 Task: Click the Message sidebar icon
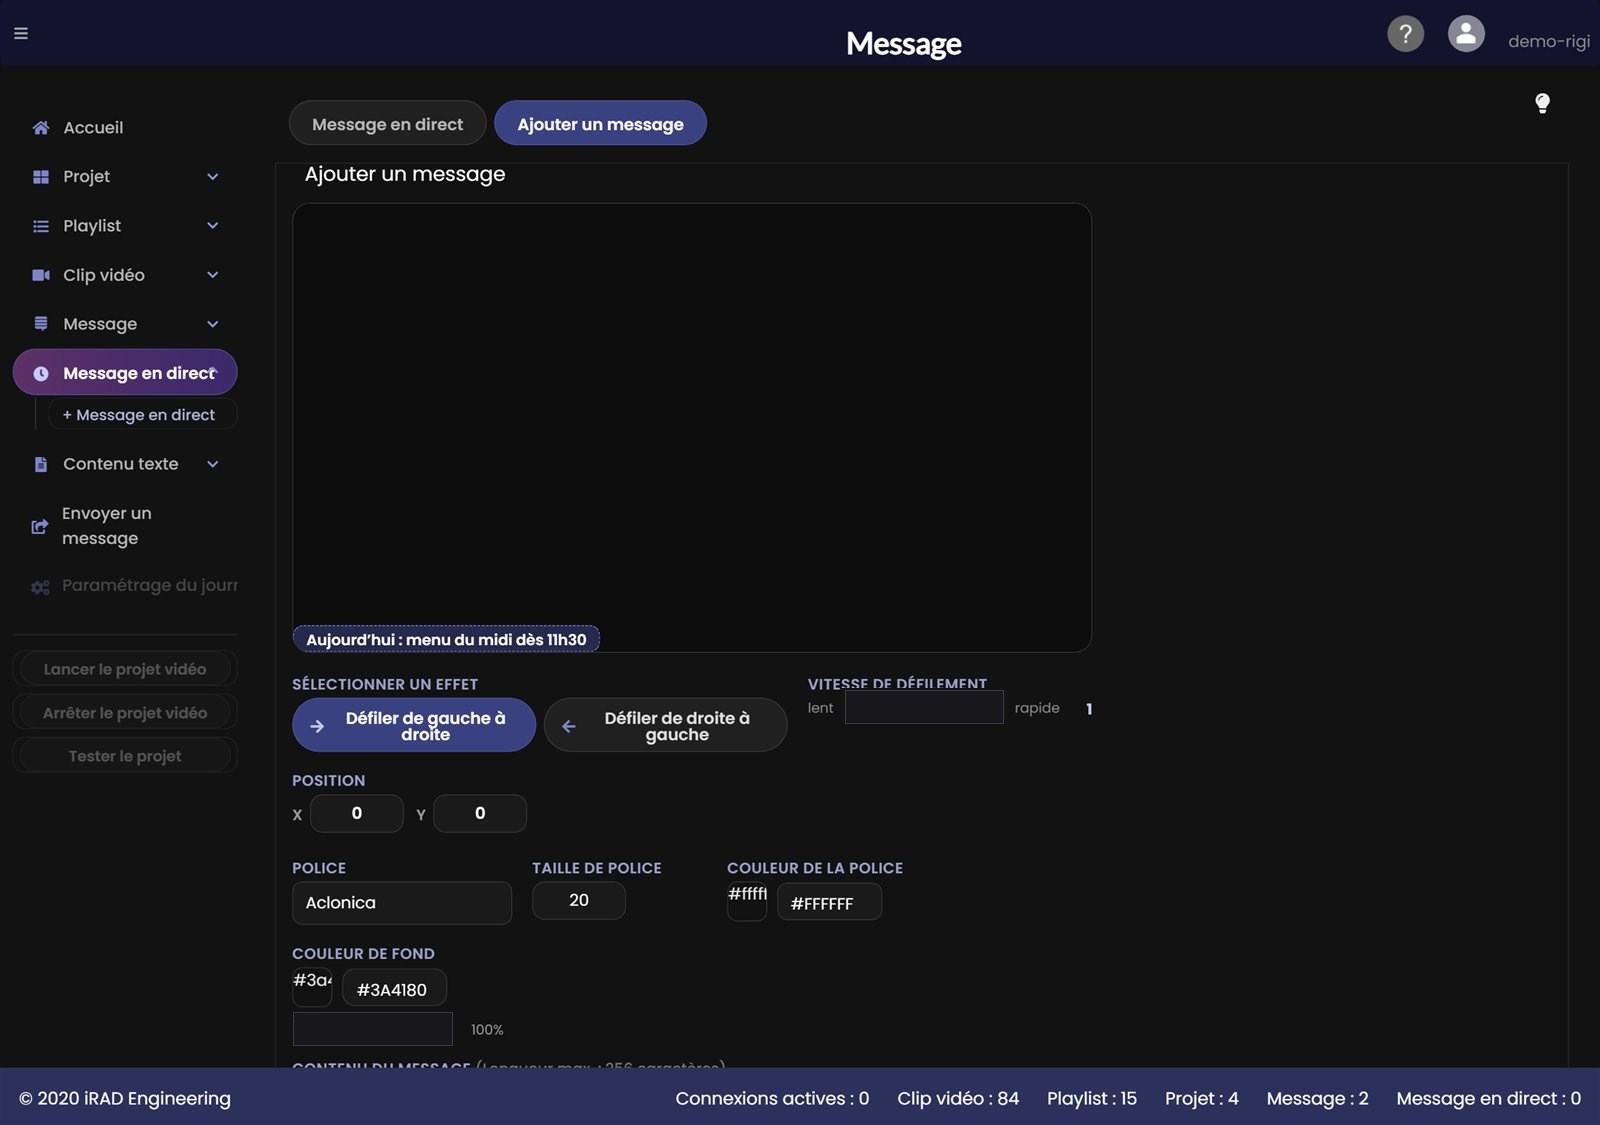(41, 324)
